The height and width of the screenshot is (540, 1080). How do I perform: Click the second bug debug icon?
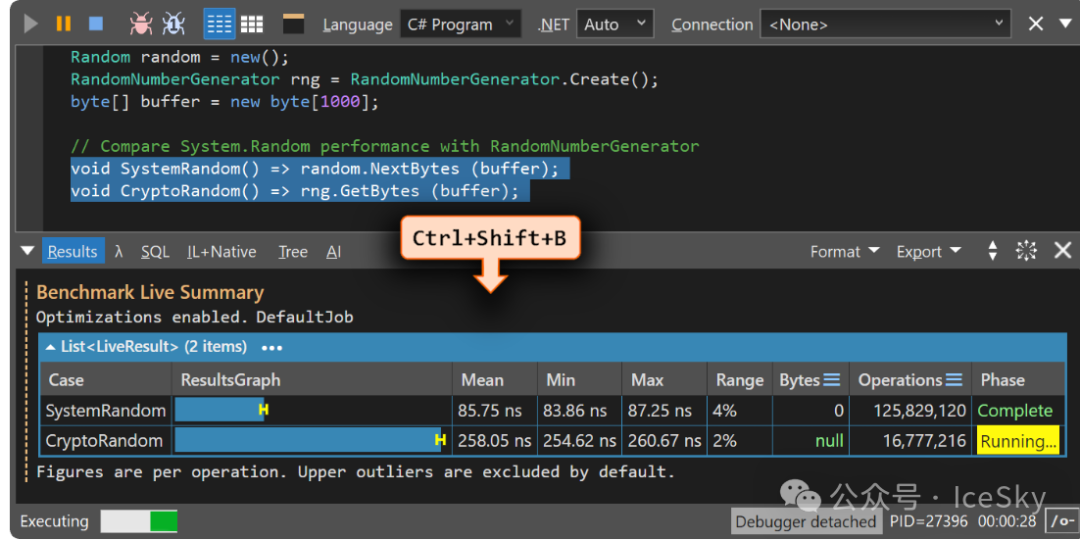174,23
